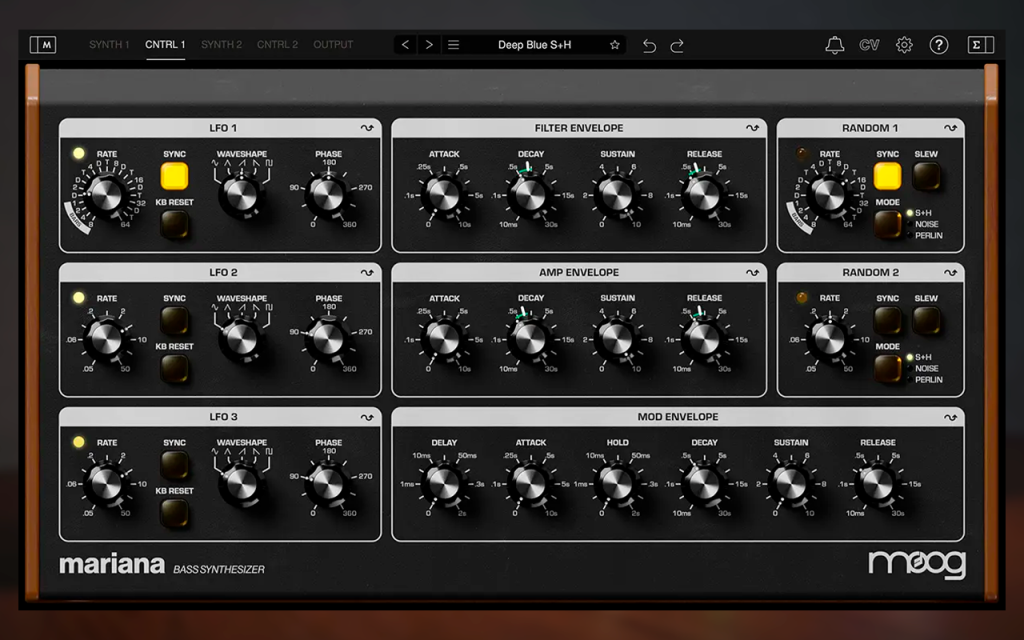Click Amp Envelope modulation assign icon
Viewport: 1024px width, 640px height.
pos(752,272)
